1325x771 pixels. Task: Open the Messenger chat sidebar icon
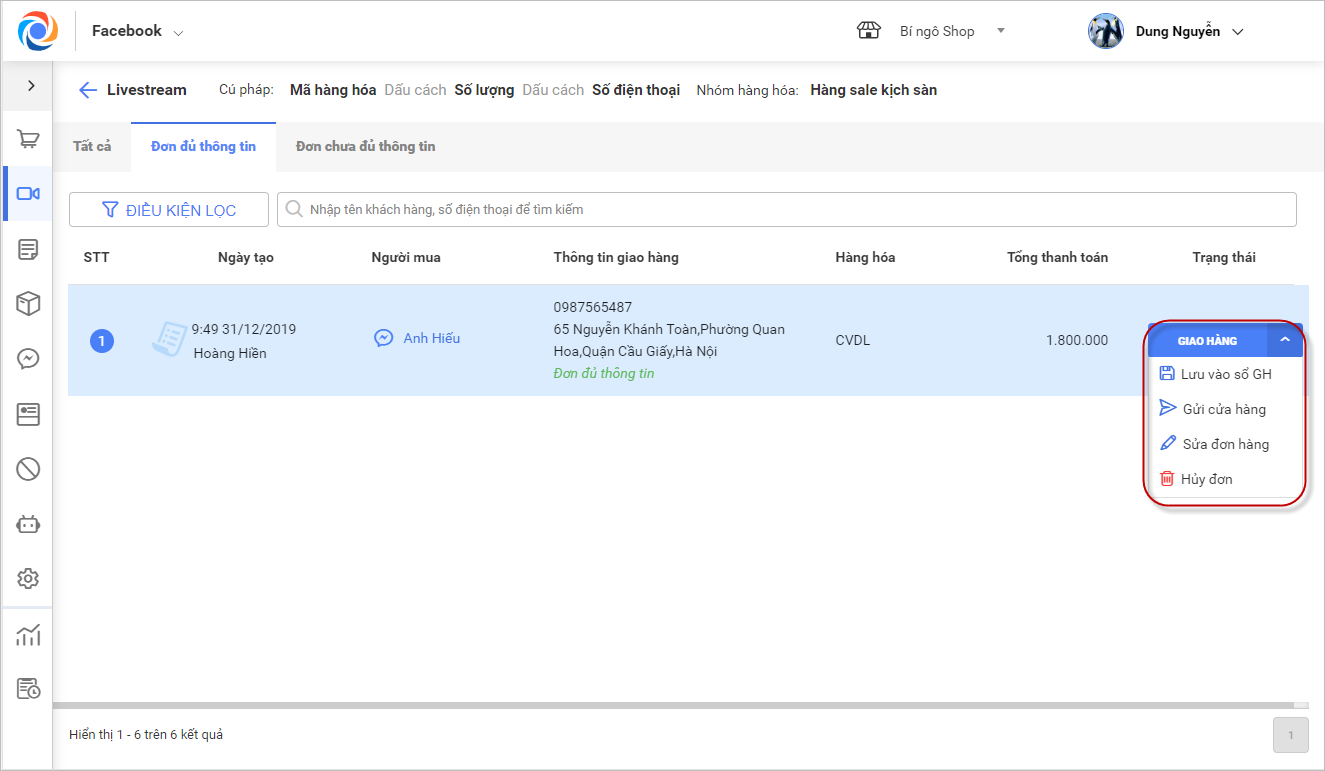(x=28, y=359)
